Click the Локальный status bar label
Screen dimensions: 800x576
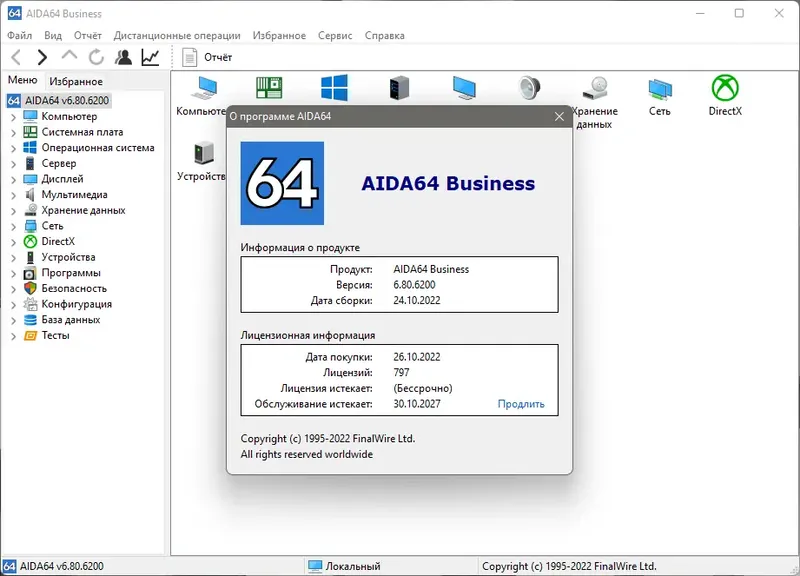pyautogui.click(x=353, y=566)
